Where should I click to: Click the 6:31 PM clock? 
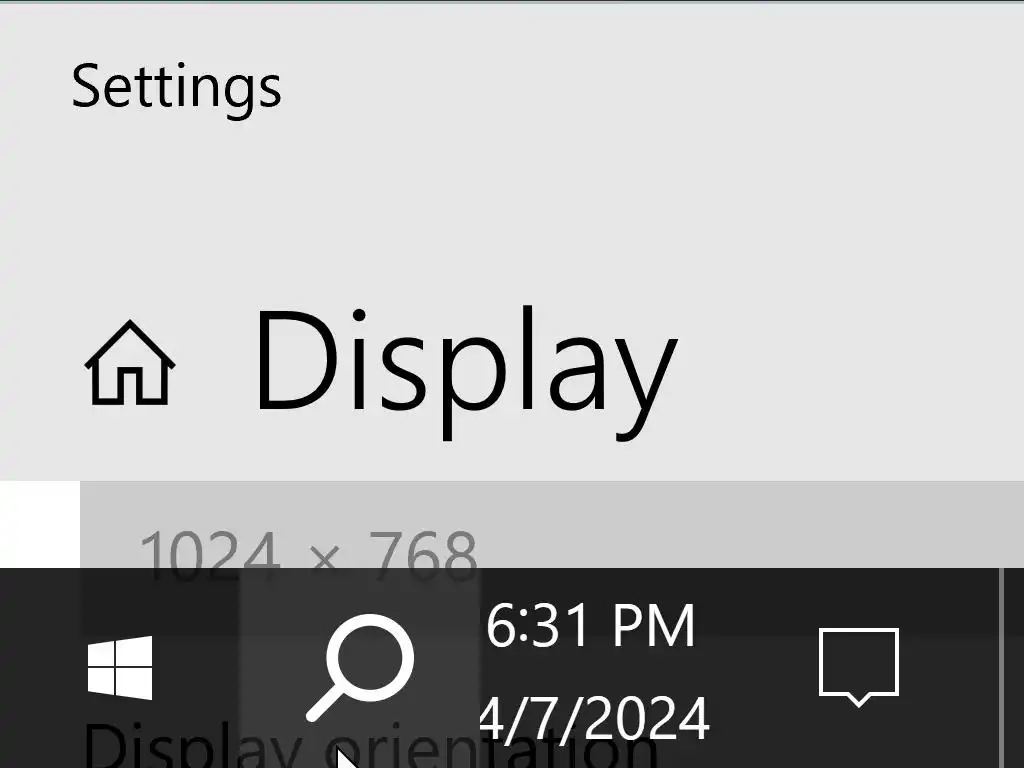tap(590, 626)
